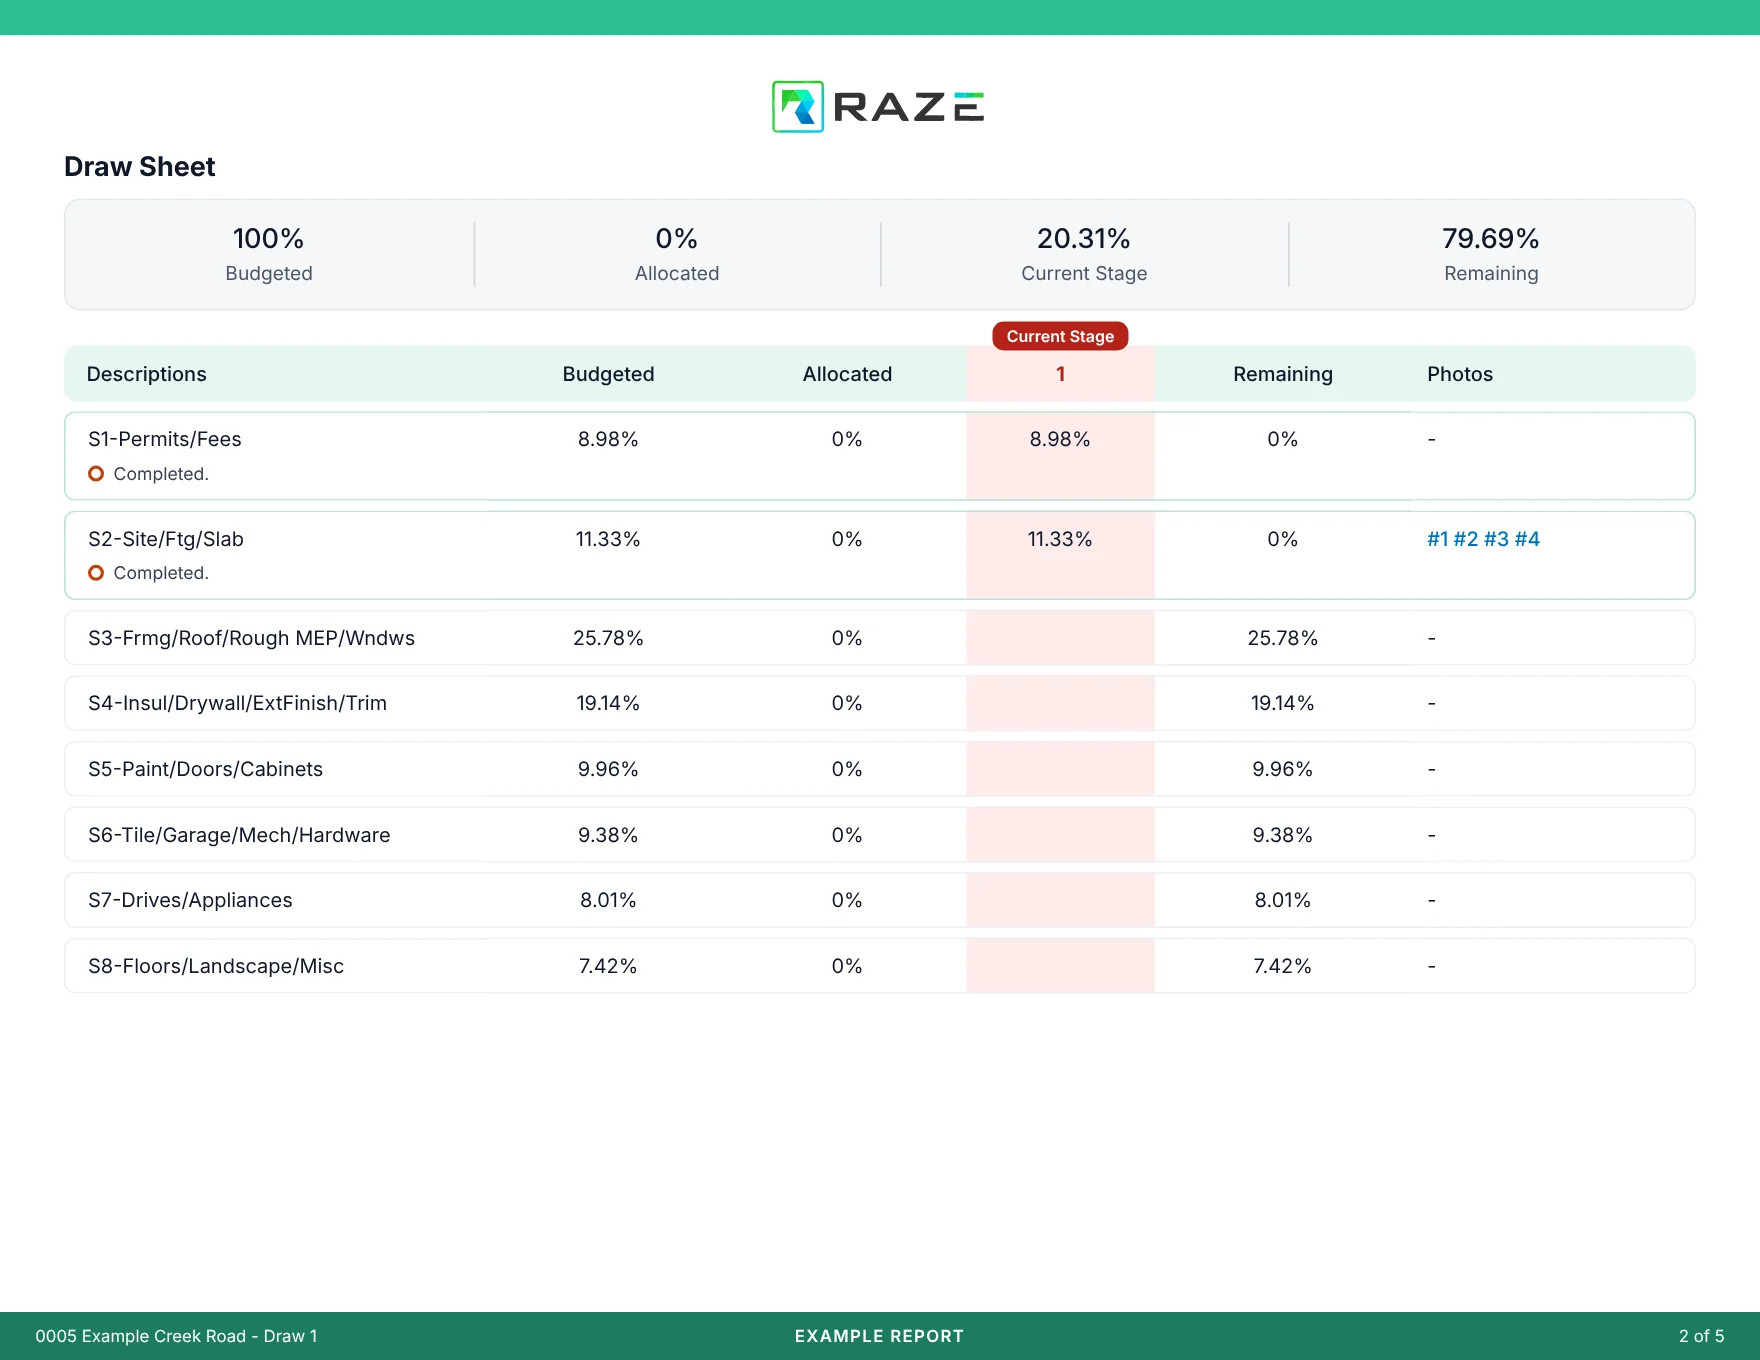Select the S6-Tile/Garage/Mech/Hardware row
The image size is (1760, 1360).
pyautogui.click(x=880, y=835)
